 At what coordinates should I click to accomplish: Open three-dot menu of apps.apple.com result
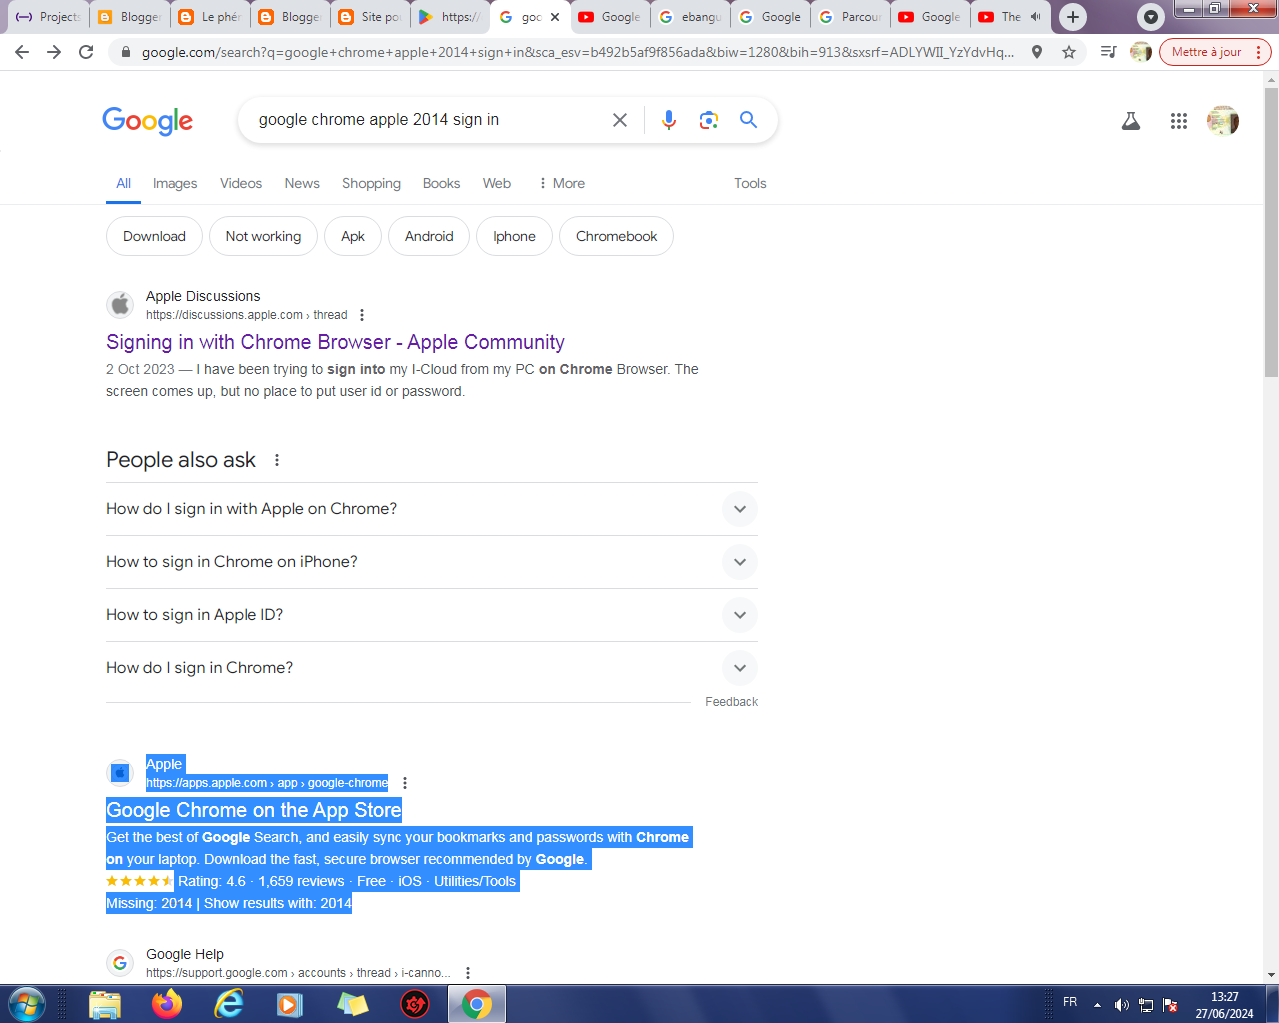pos(405,783)
